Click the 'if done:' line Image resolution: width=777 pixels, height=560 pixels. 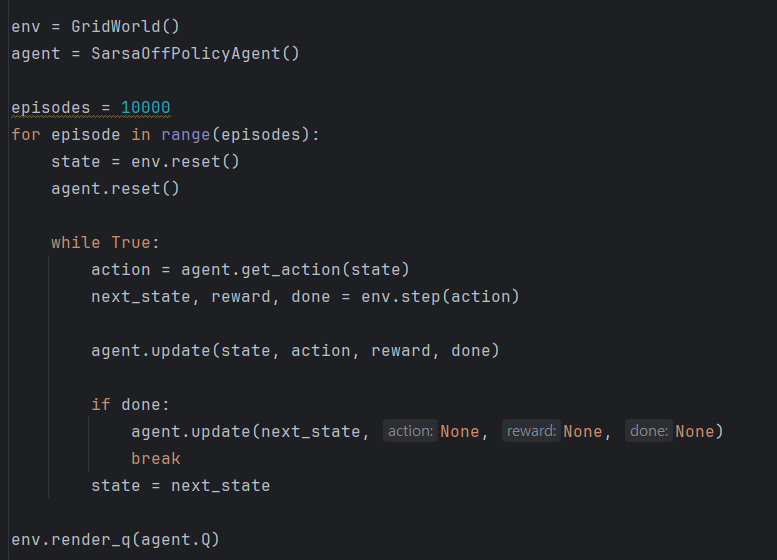pyautogui.click(x=130, y=404)
